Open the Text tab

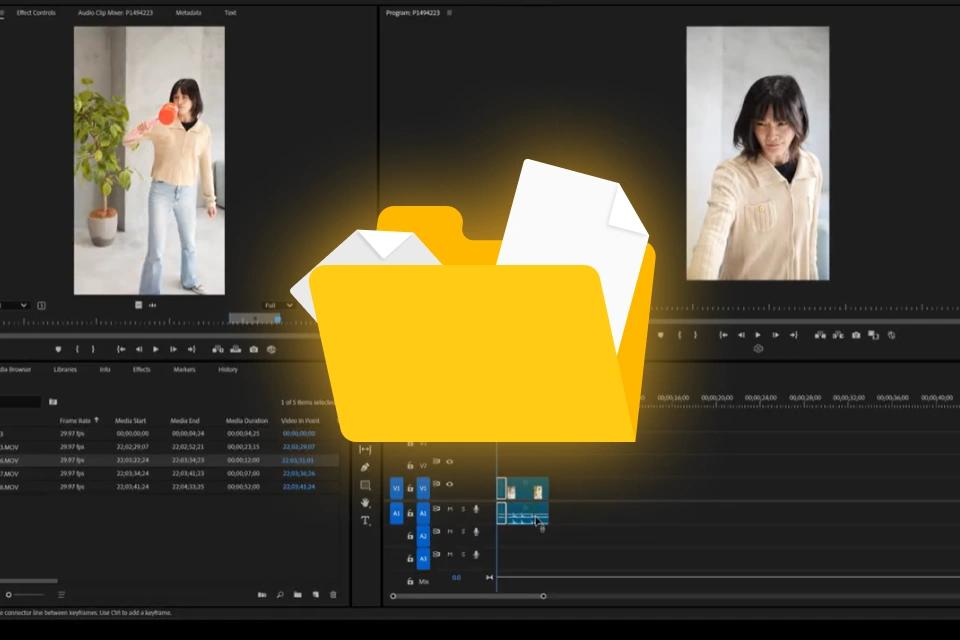click(230, 12)
